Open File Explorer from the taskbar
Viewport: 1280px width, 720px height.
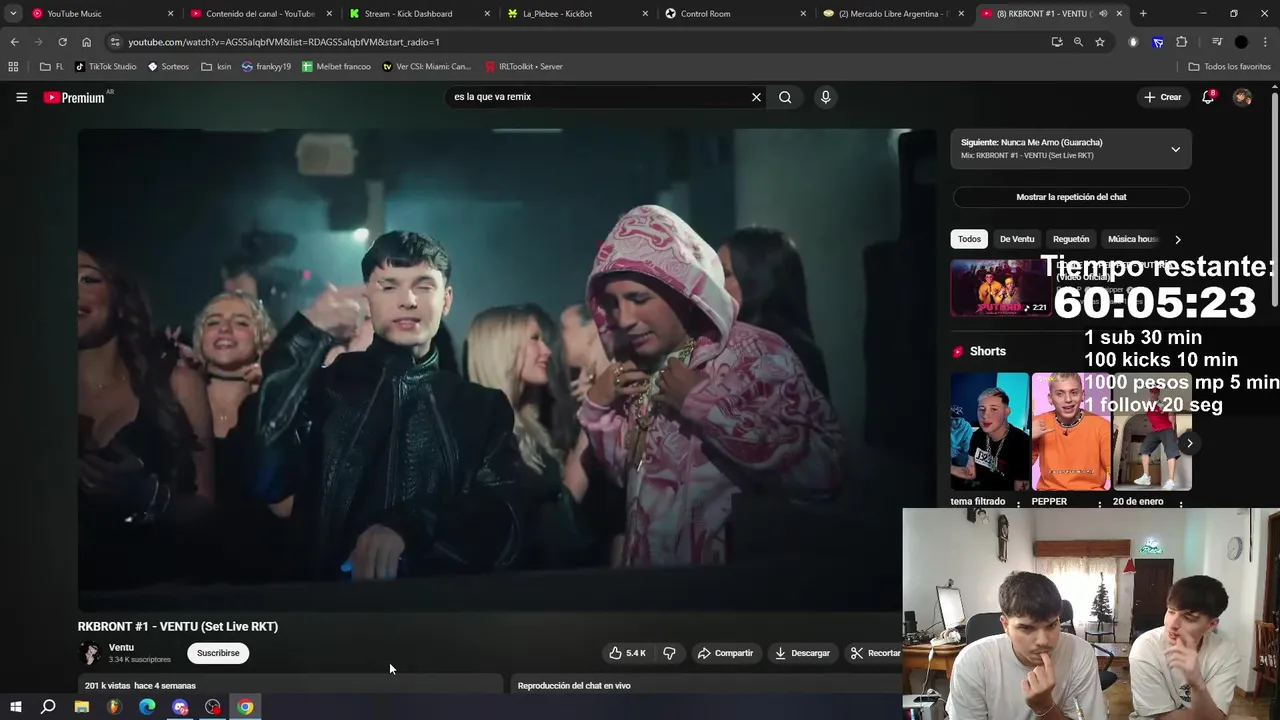click(x=81, y=707)
